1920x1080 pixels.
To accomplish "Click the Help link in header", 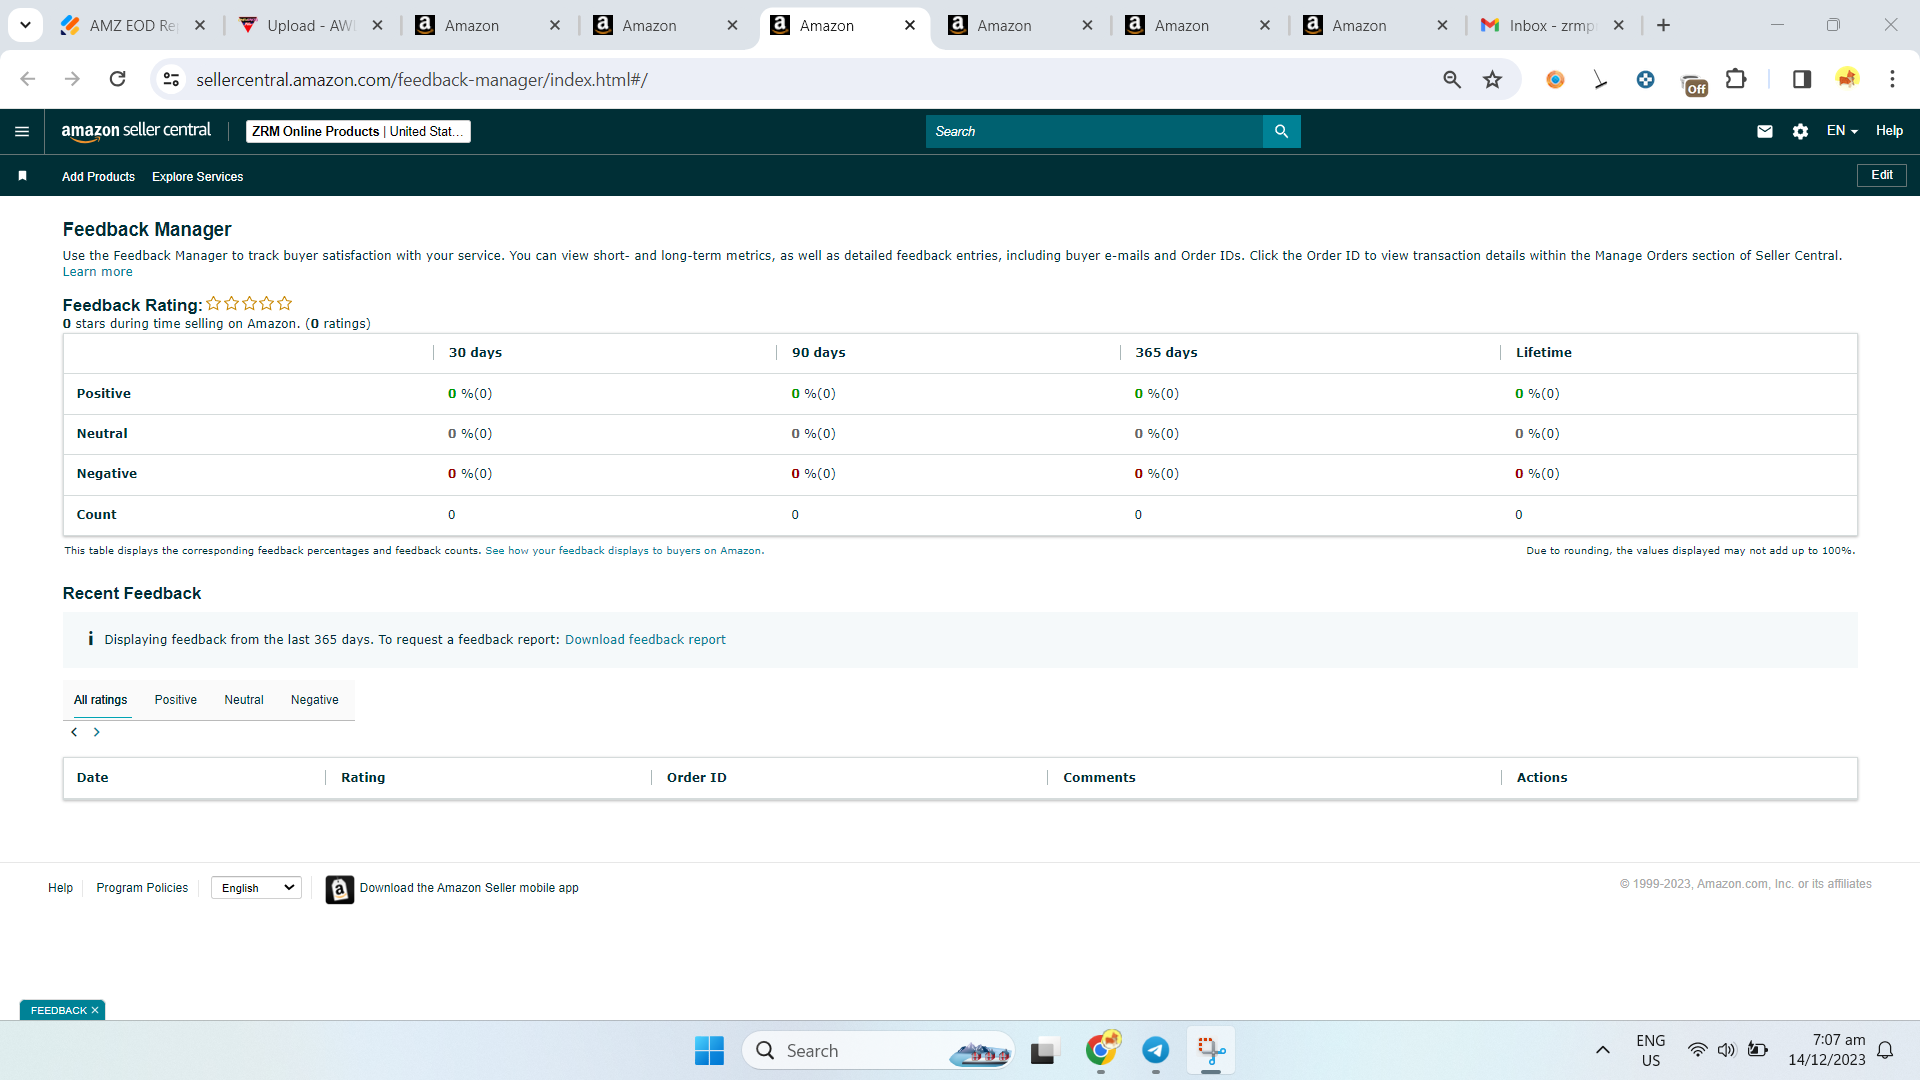I will 1889,131.
